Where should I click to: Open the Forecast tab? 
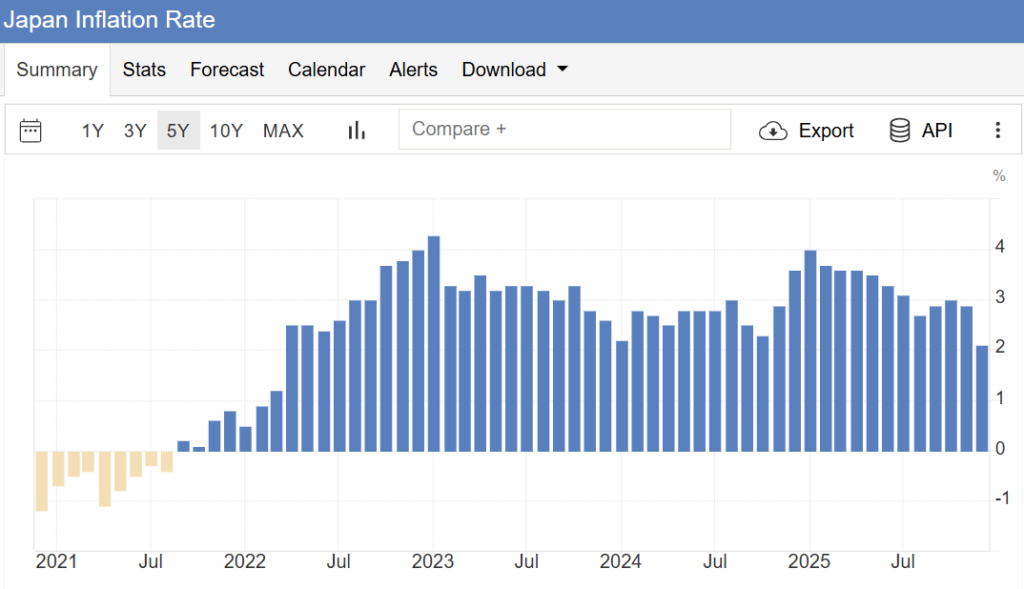coord(227,70)
